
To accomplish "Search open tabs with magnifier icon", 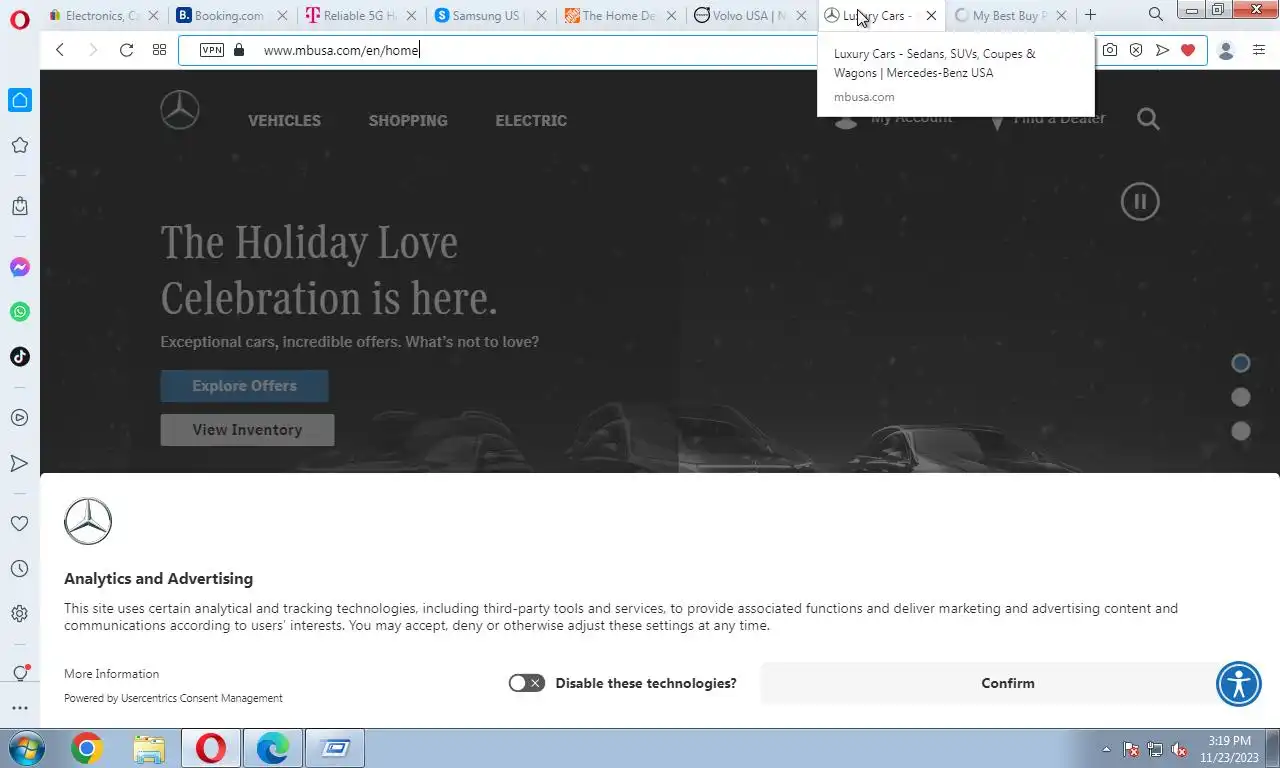I will pyautogui.click(x=1156, y=15).
